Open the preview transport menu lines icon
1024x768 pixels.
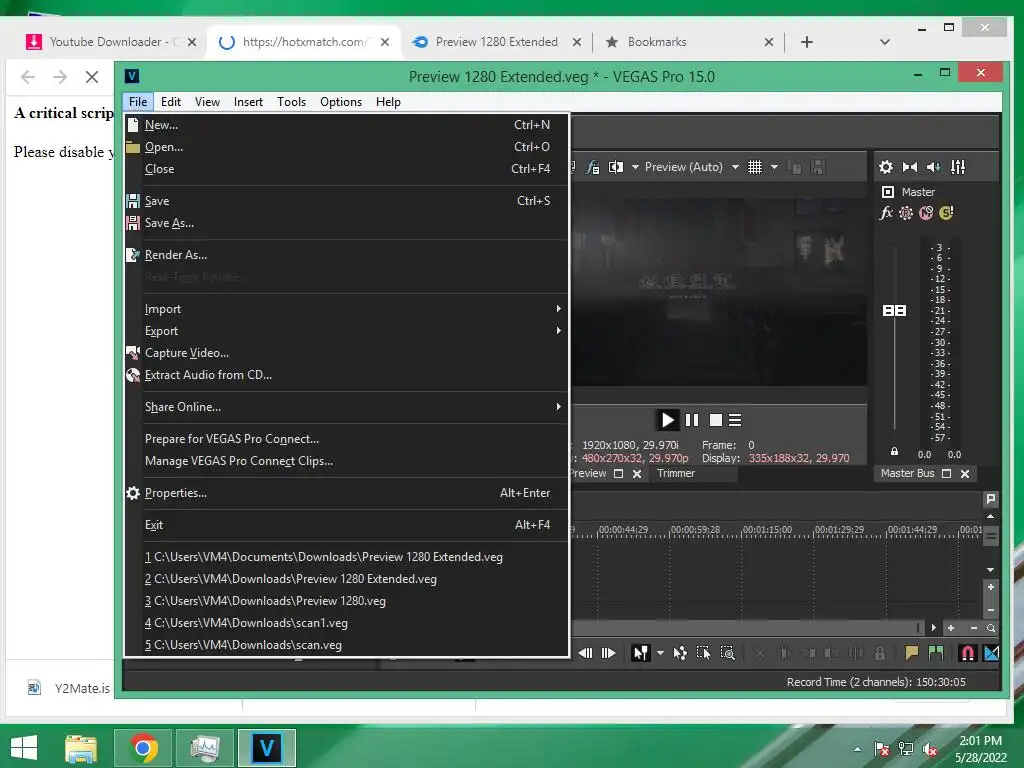(x=735, y=420)
